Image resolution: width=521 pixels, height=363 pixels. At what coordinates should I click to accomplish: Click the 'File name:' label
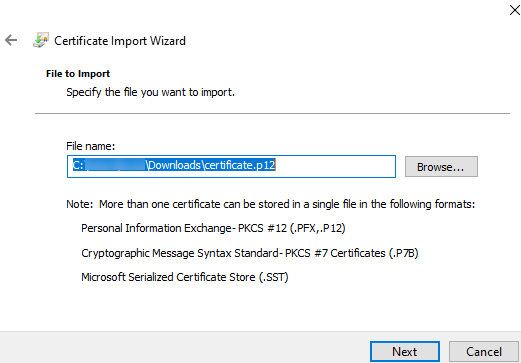coord(90,146)
